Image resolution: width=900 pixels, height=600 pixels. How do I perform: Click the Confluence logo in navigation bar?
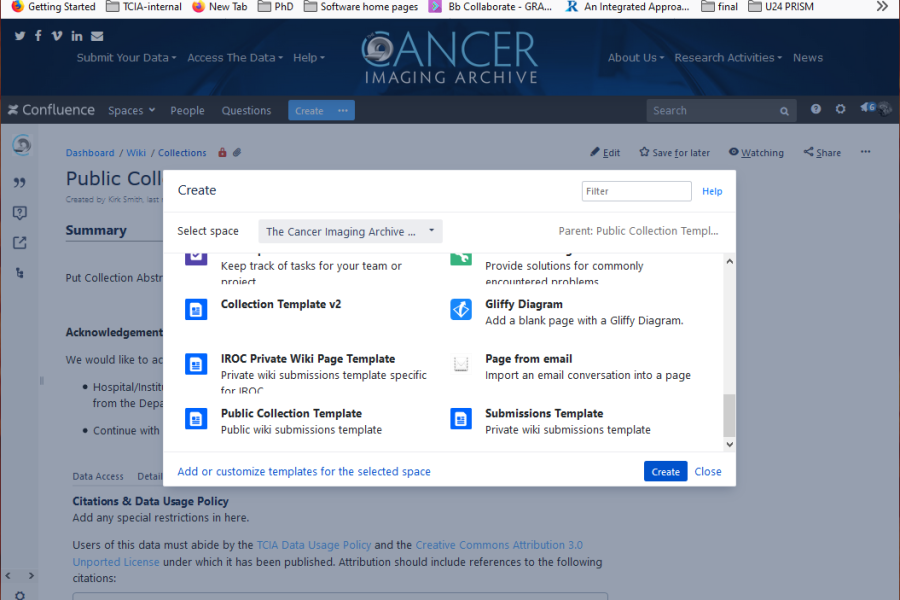point(51,110)
